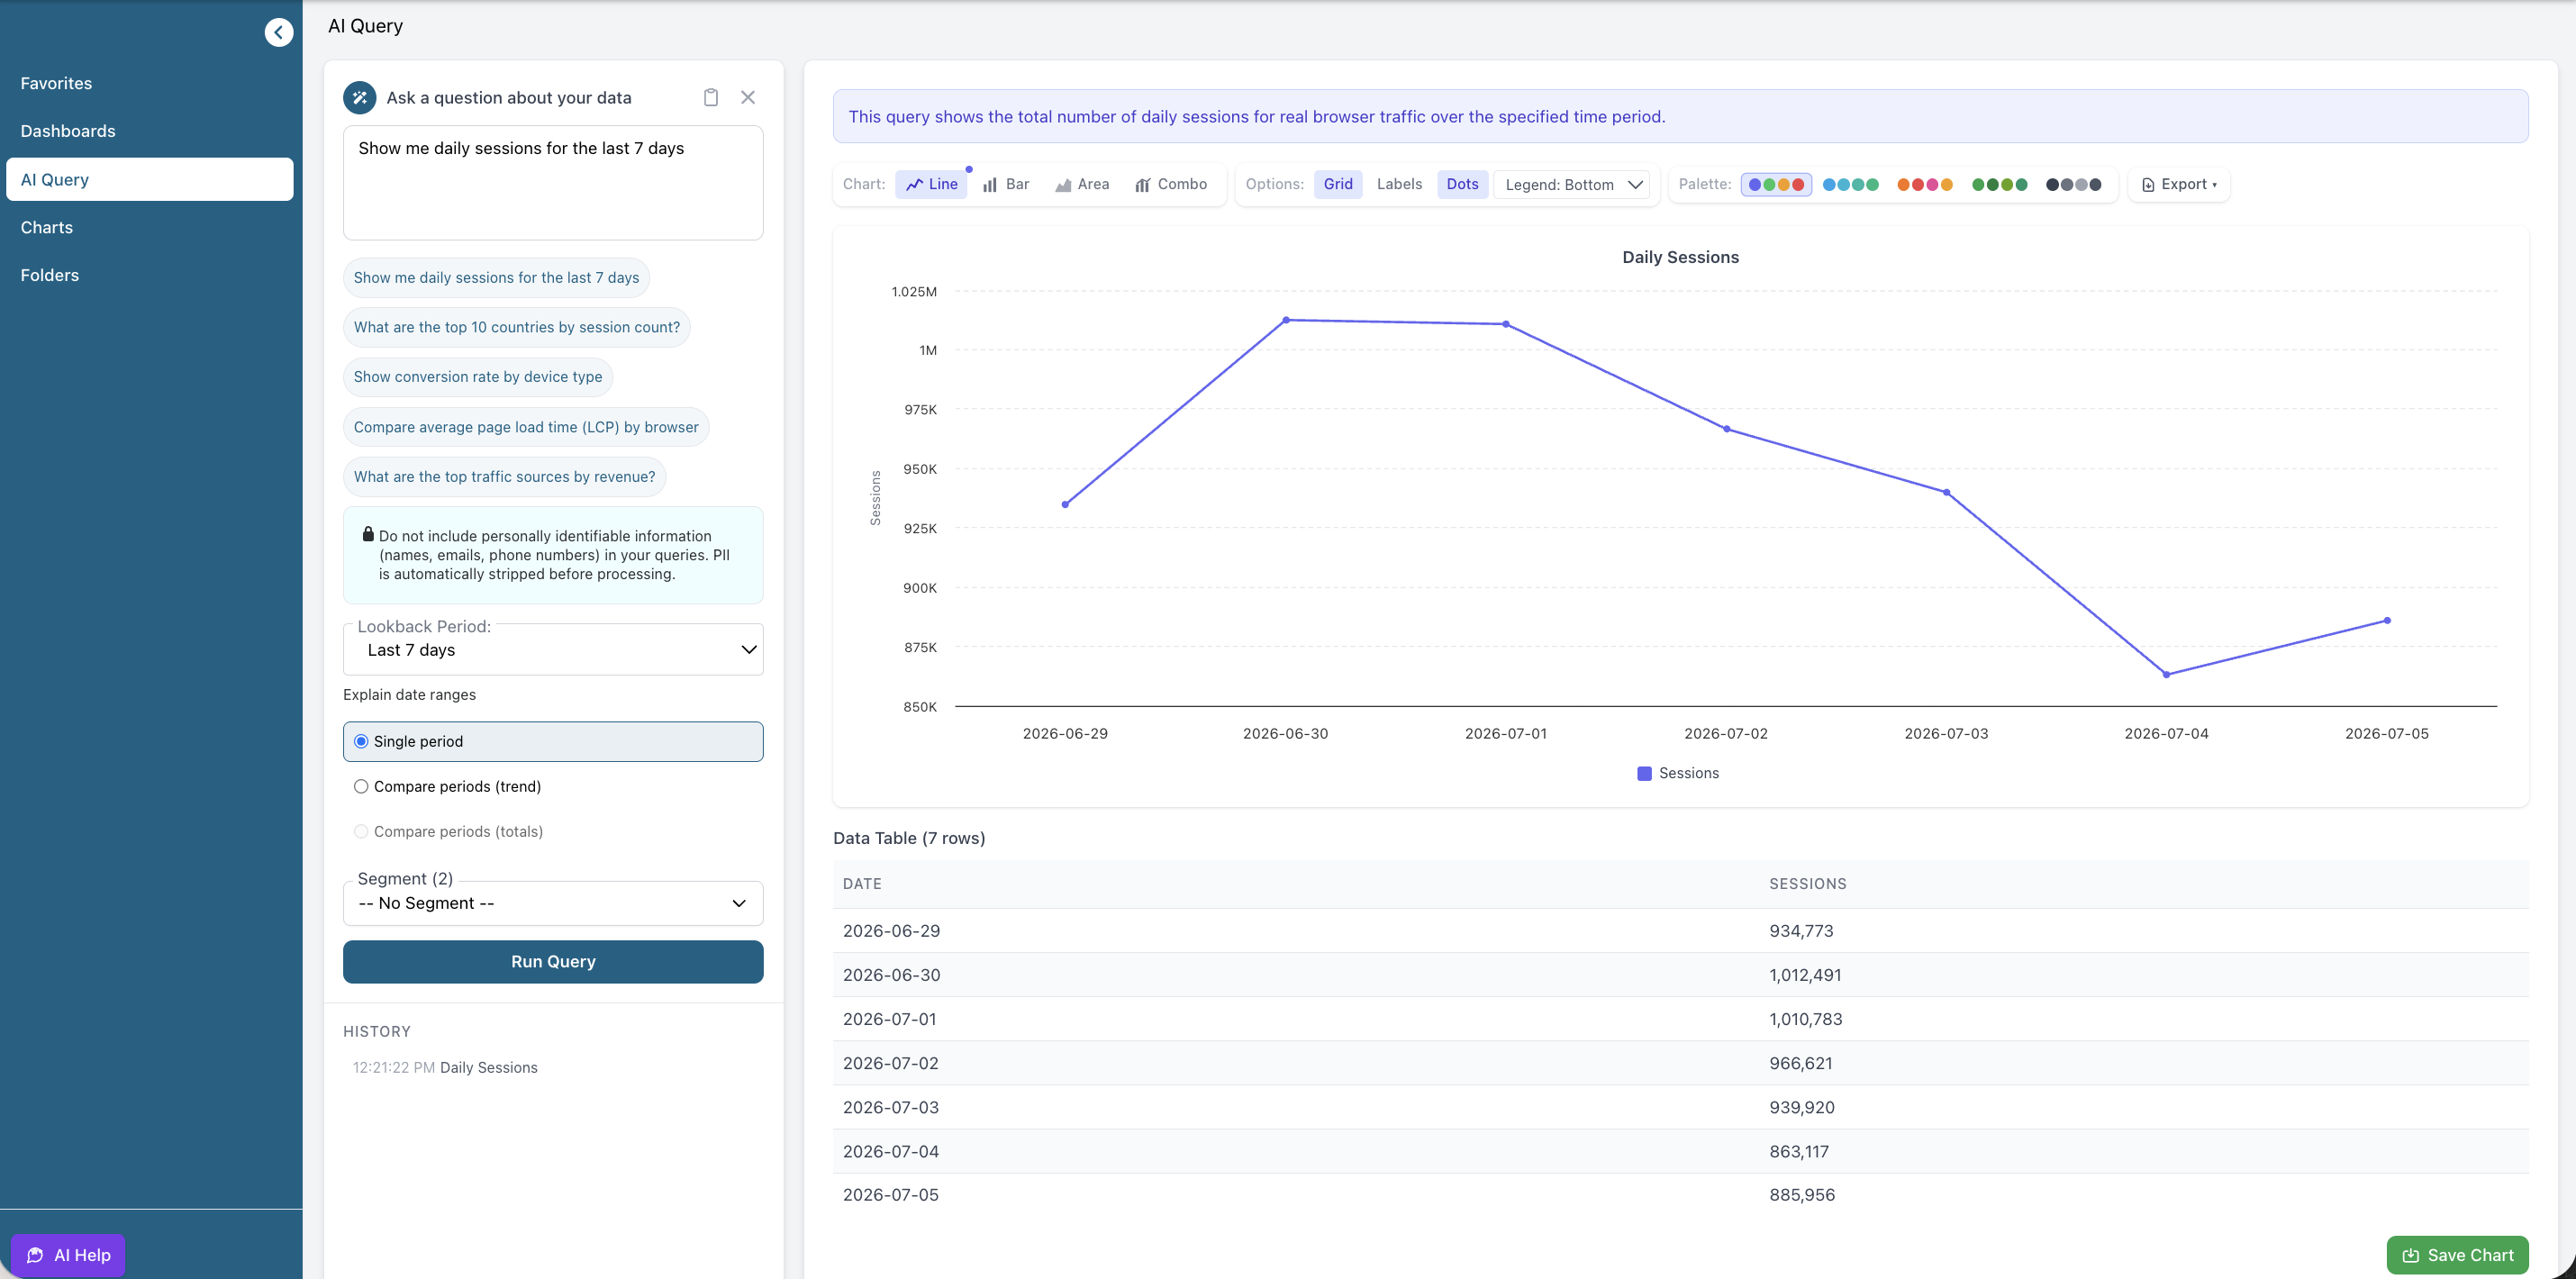Screen dimensions: 2576x1279
Task: Open the Lookback Period dropdown
Action: click(553, 650)
